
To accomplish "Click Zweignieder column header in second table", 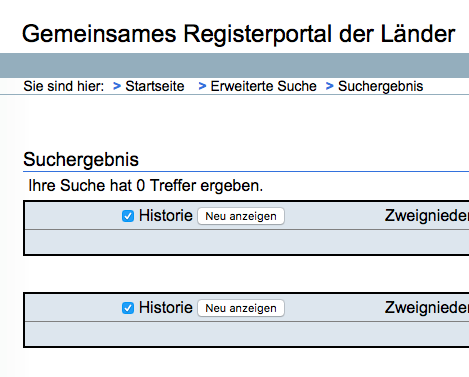I will (427, 308).
